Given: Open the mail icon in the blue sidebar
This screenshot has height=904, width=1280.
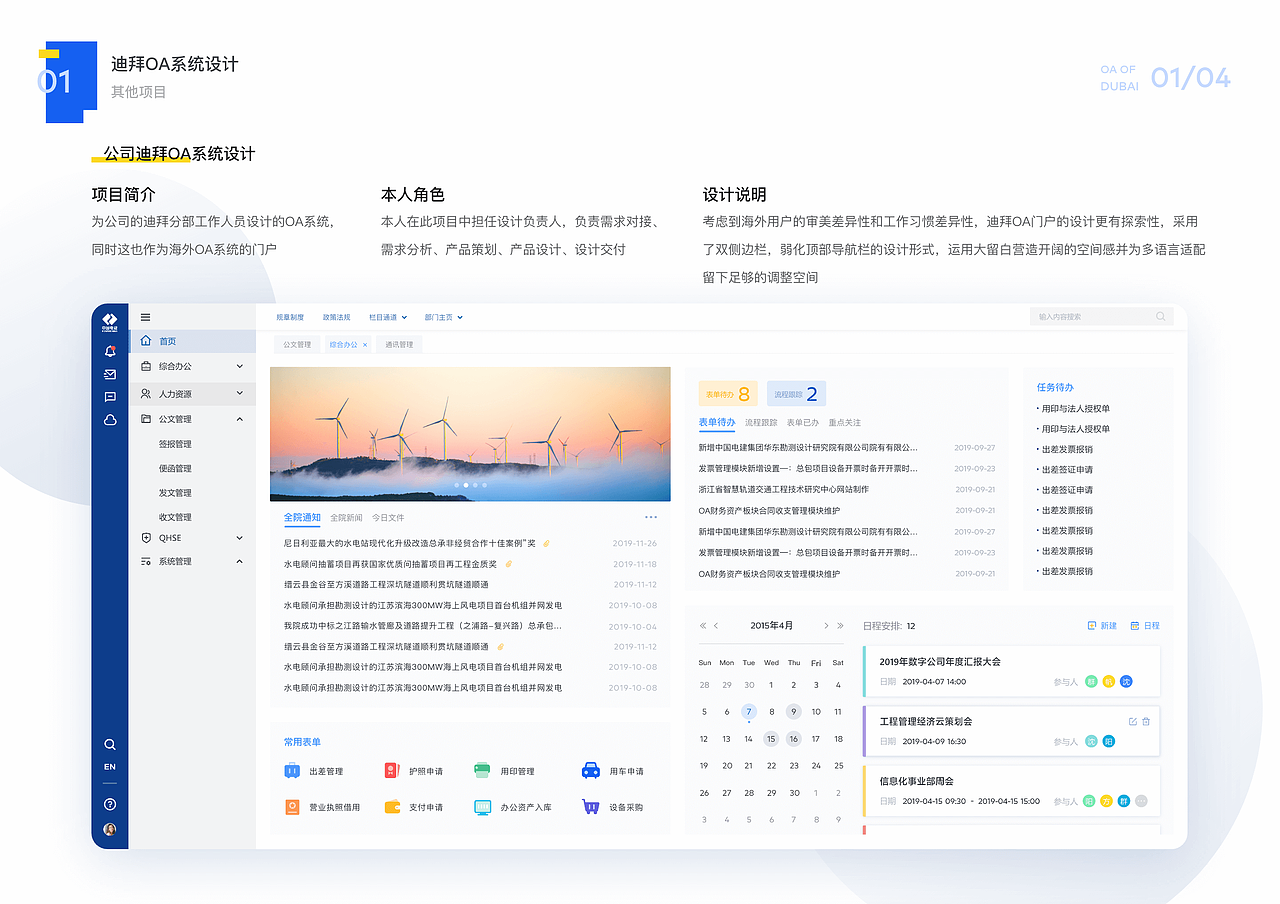Looking at the screenshot, I should [110, 374].
